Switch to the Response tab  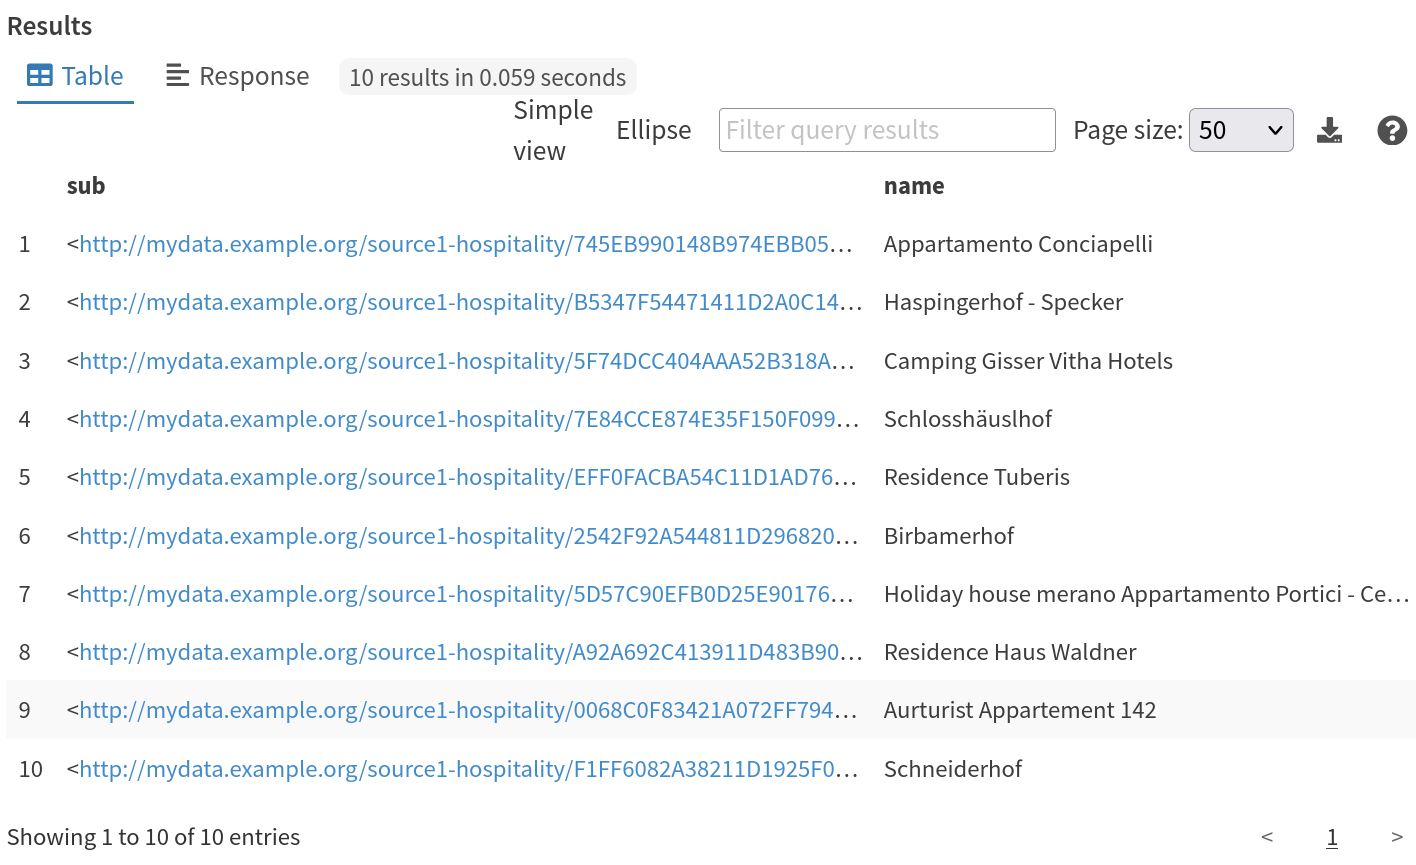[x=238, y=76]
